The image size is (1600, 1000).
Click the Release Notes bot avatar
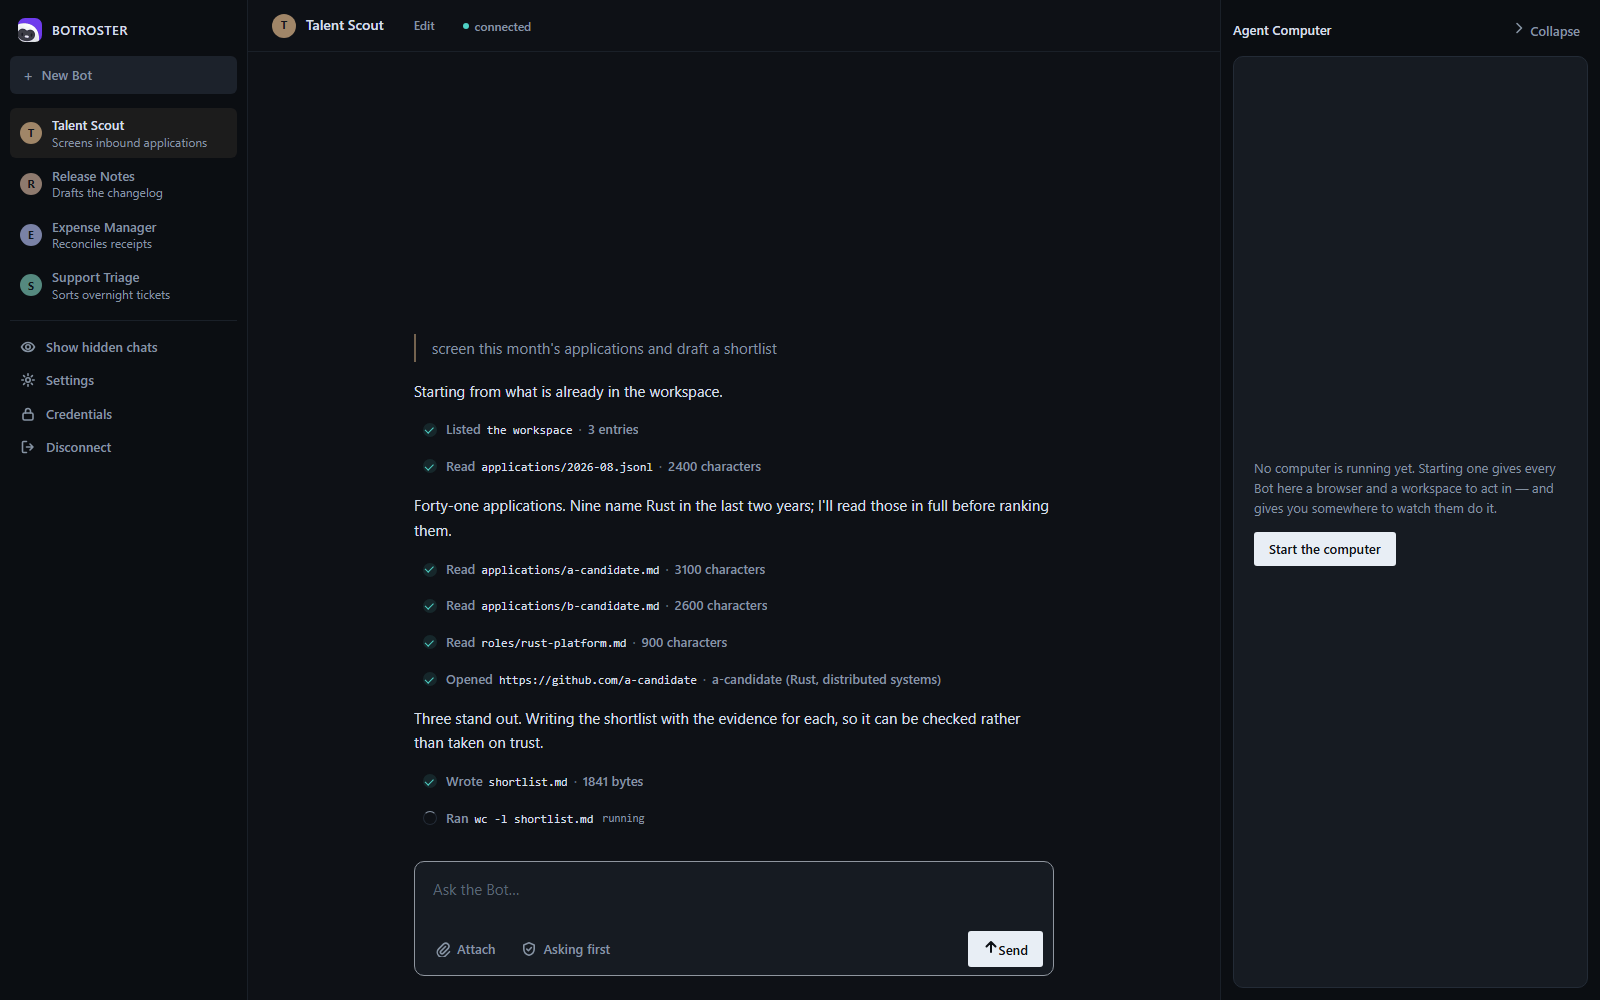(31, 184)
